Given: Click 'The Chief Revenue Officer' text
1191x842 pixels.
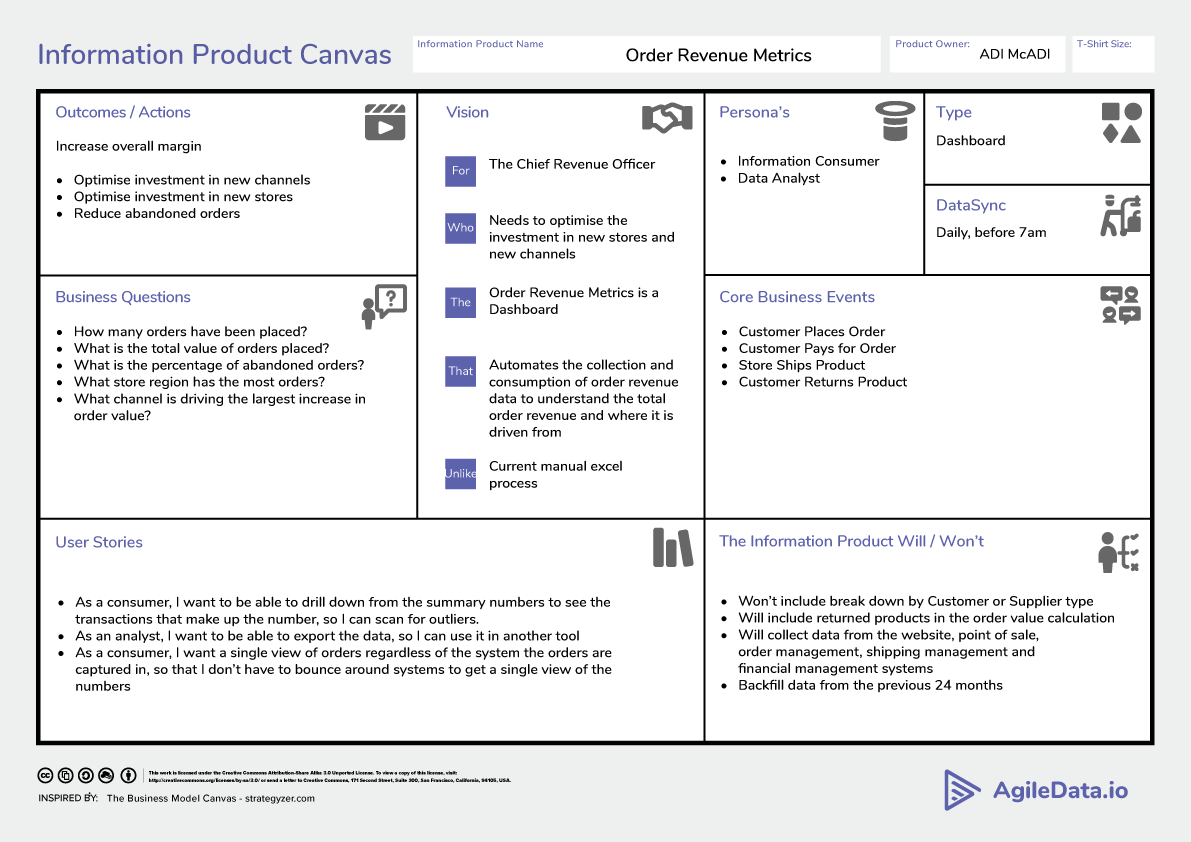Looking at the screenshot, I should (x=572, y=164).
